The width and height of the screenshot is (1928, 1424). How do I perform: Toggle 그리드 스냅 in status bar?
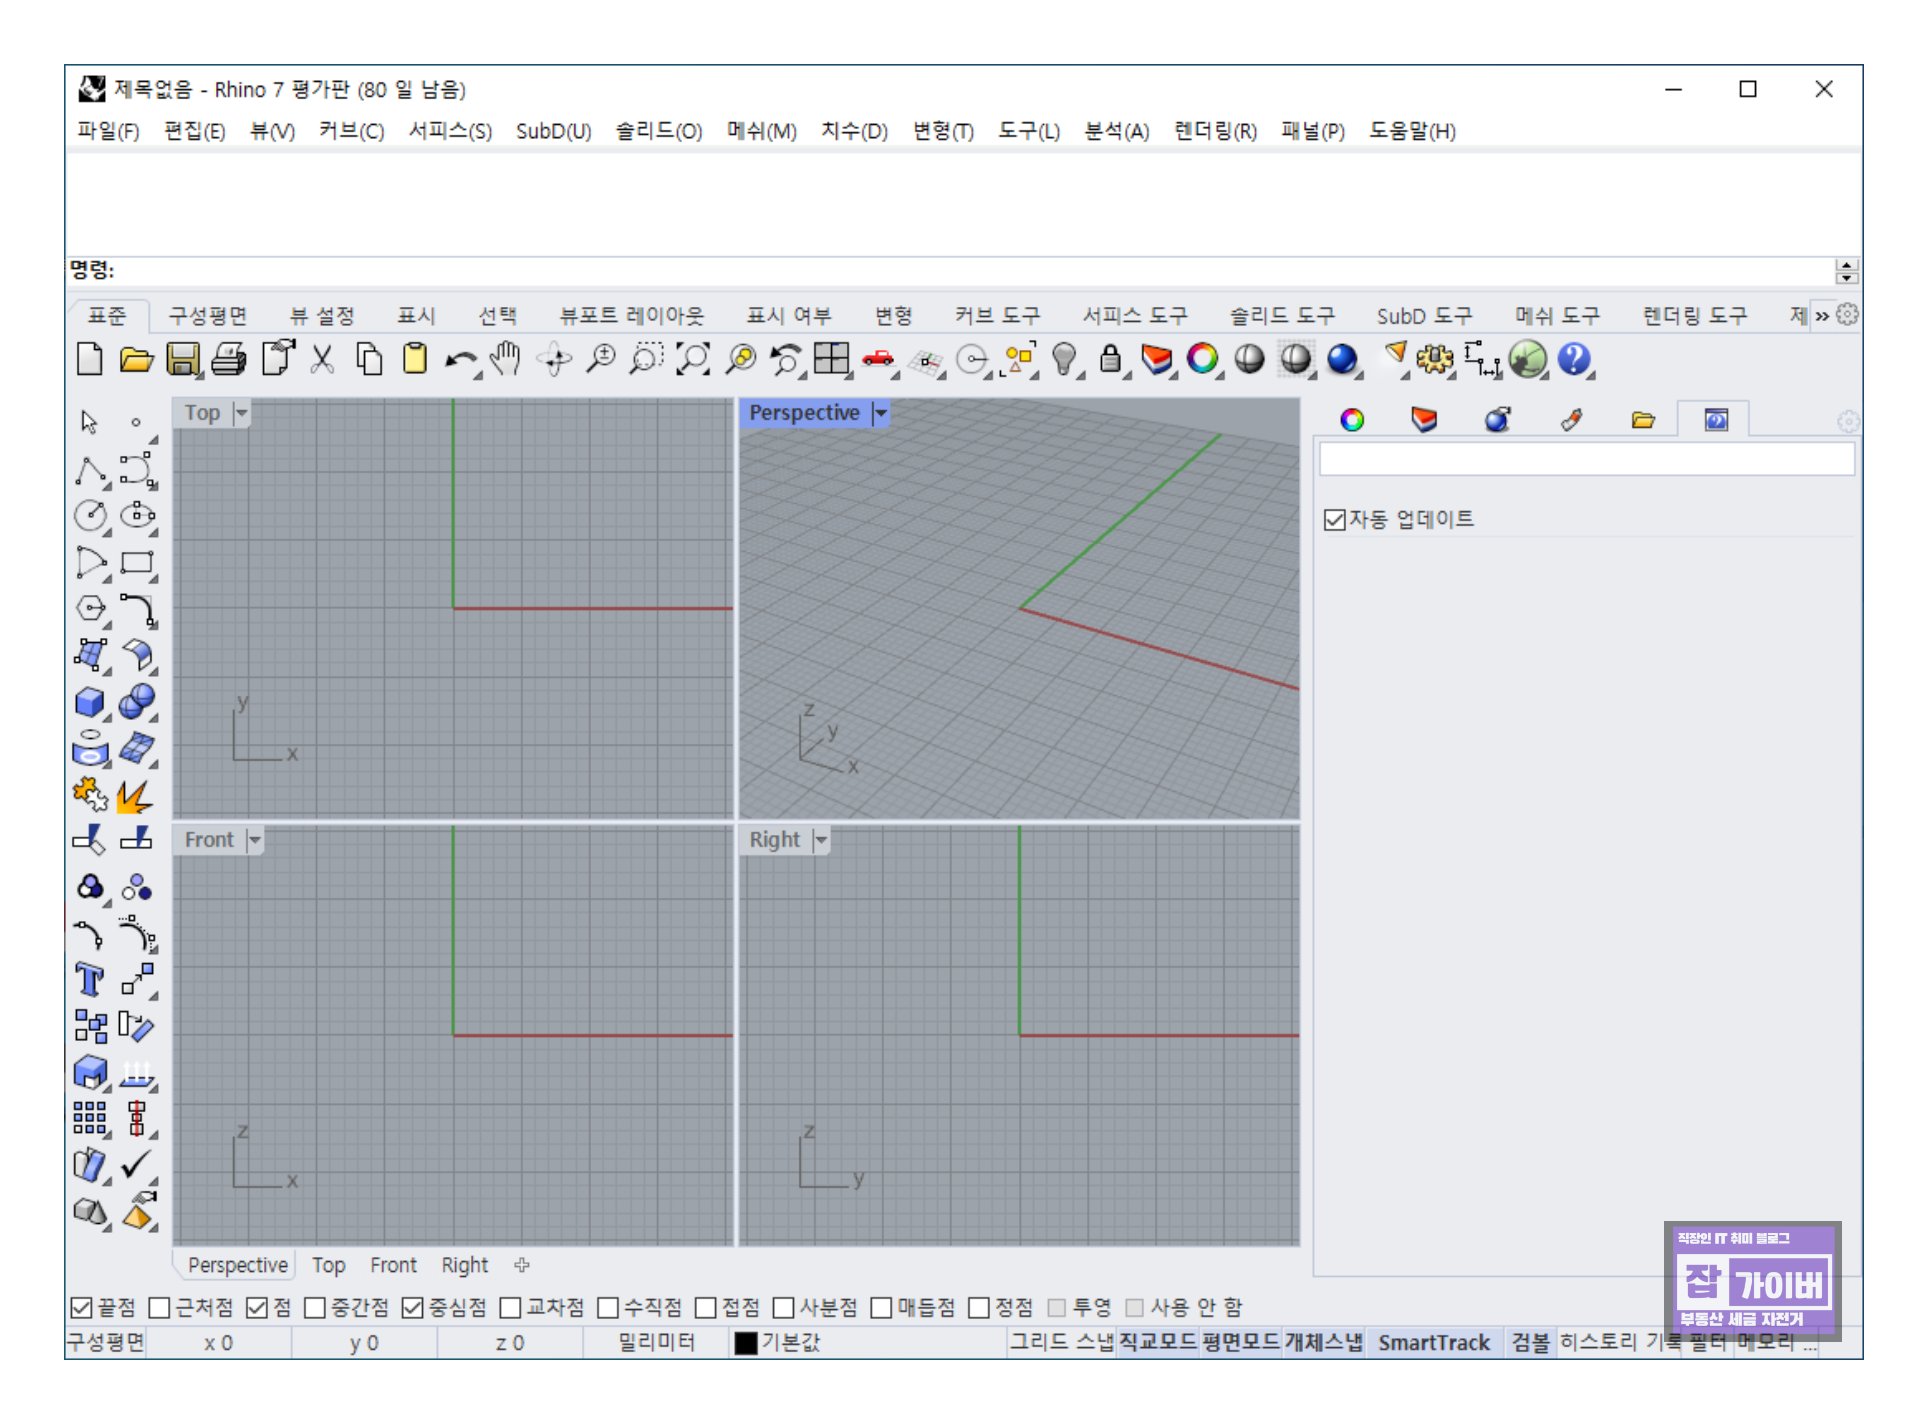(x=1060, y=1343)
